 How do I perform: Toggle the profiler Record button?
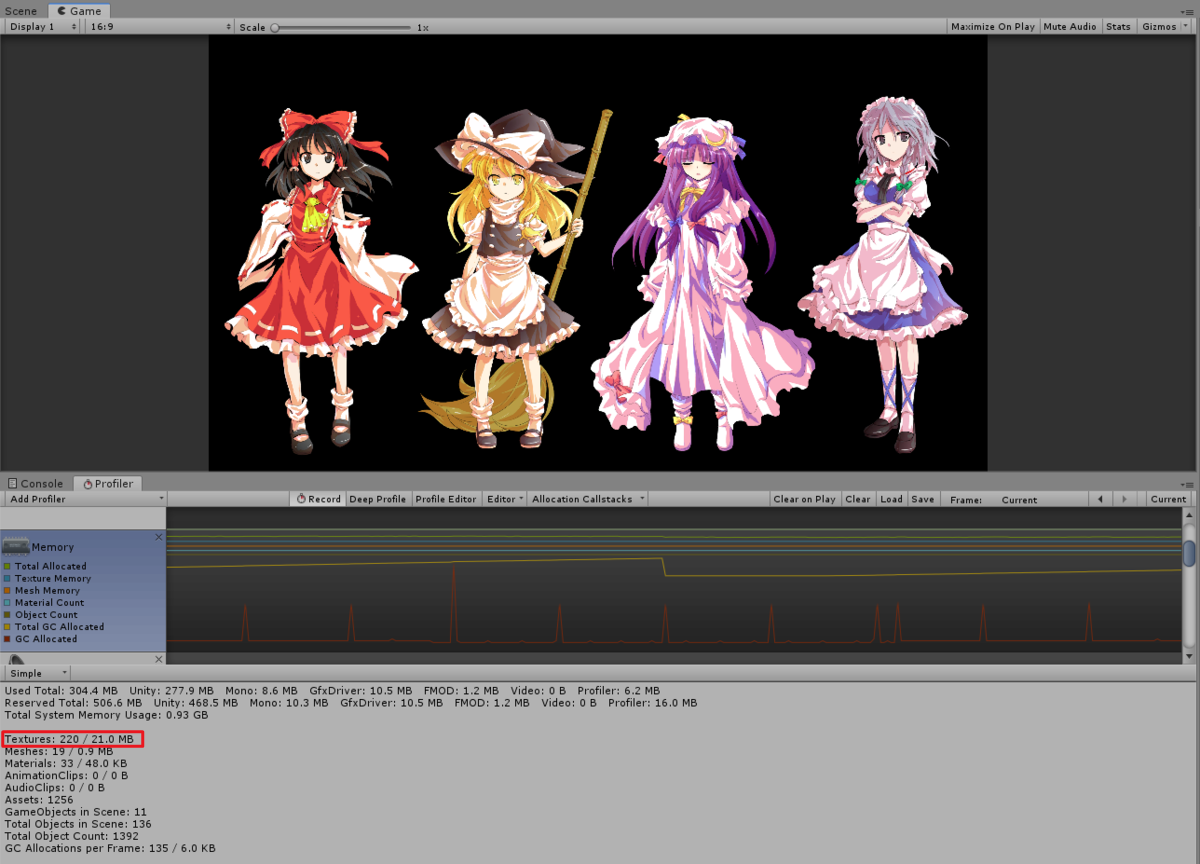[318, 499]
